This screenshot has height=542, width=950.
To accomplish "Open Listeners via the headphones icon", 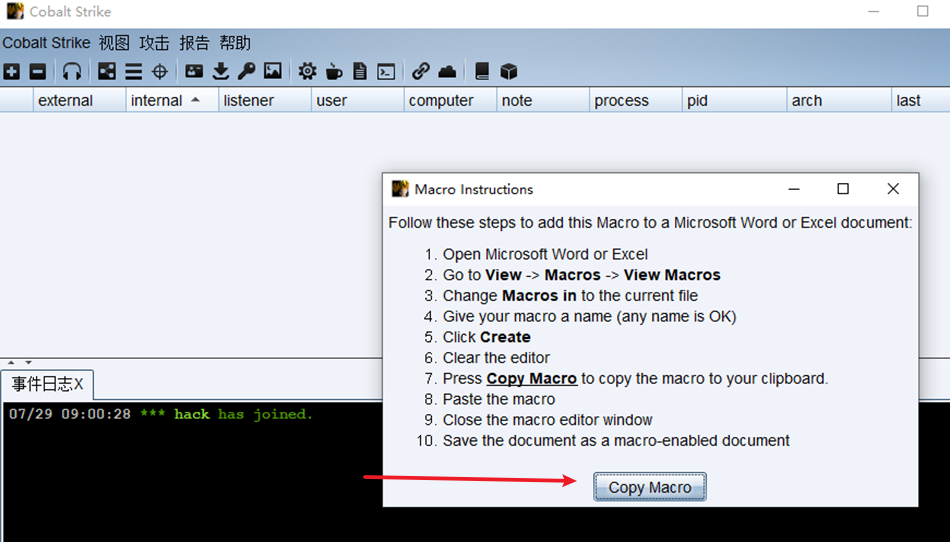I will click(x=71, y=71).
